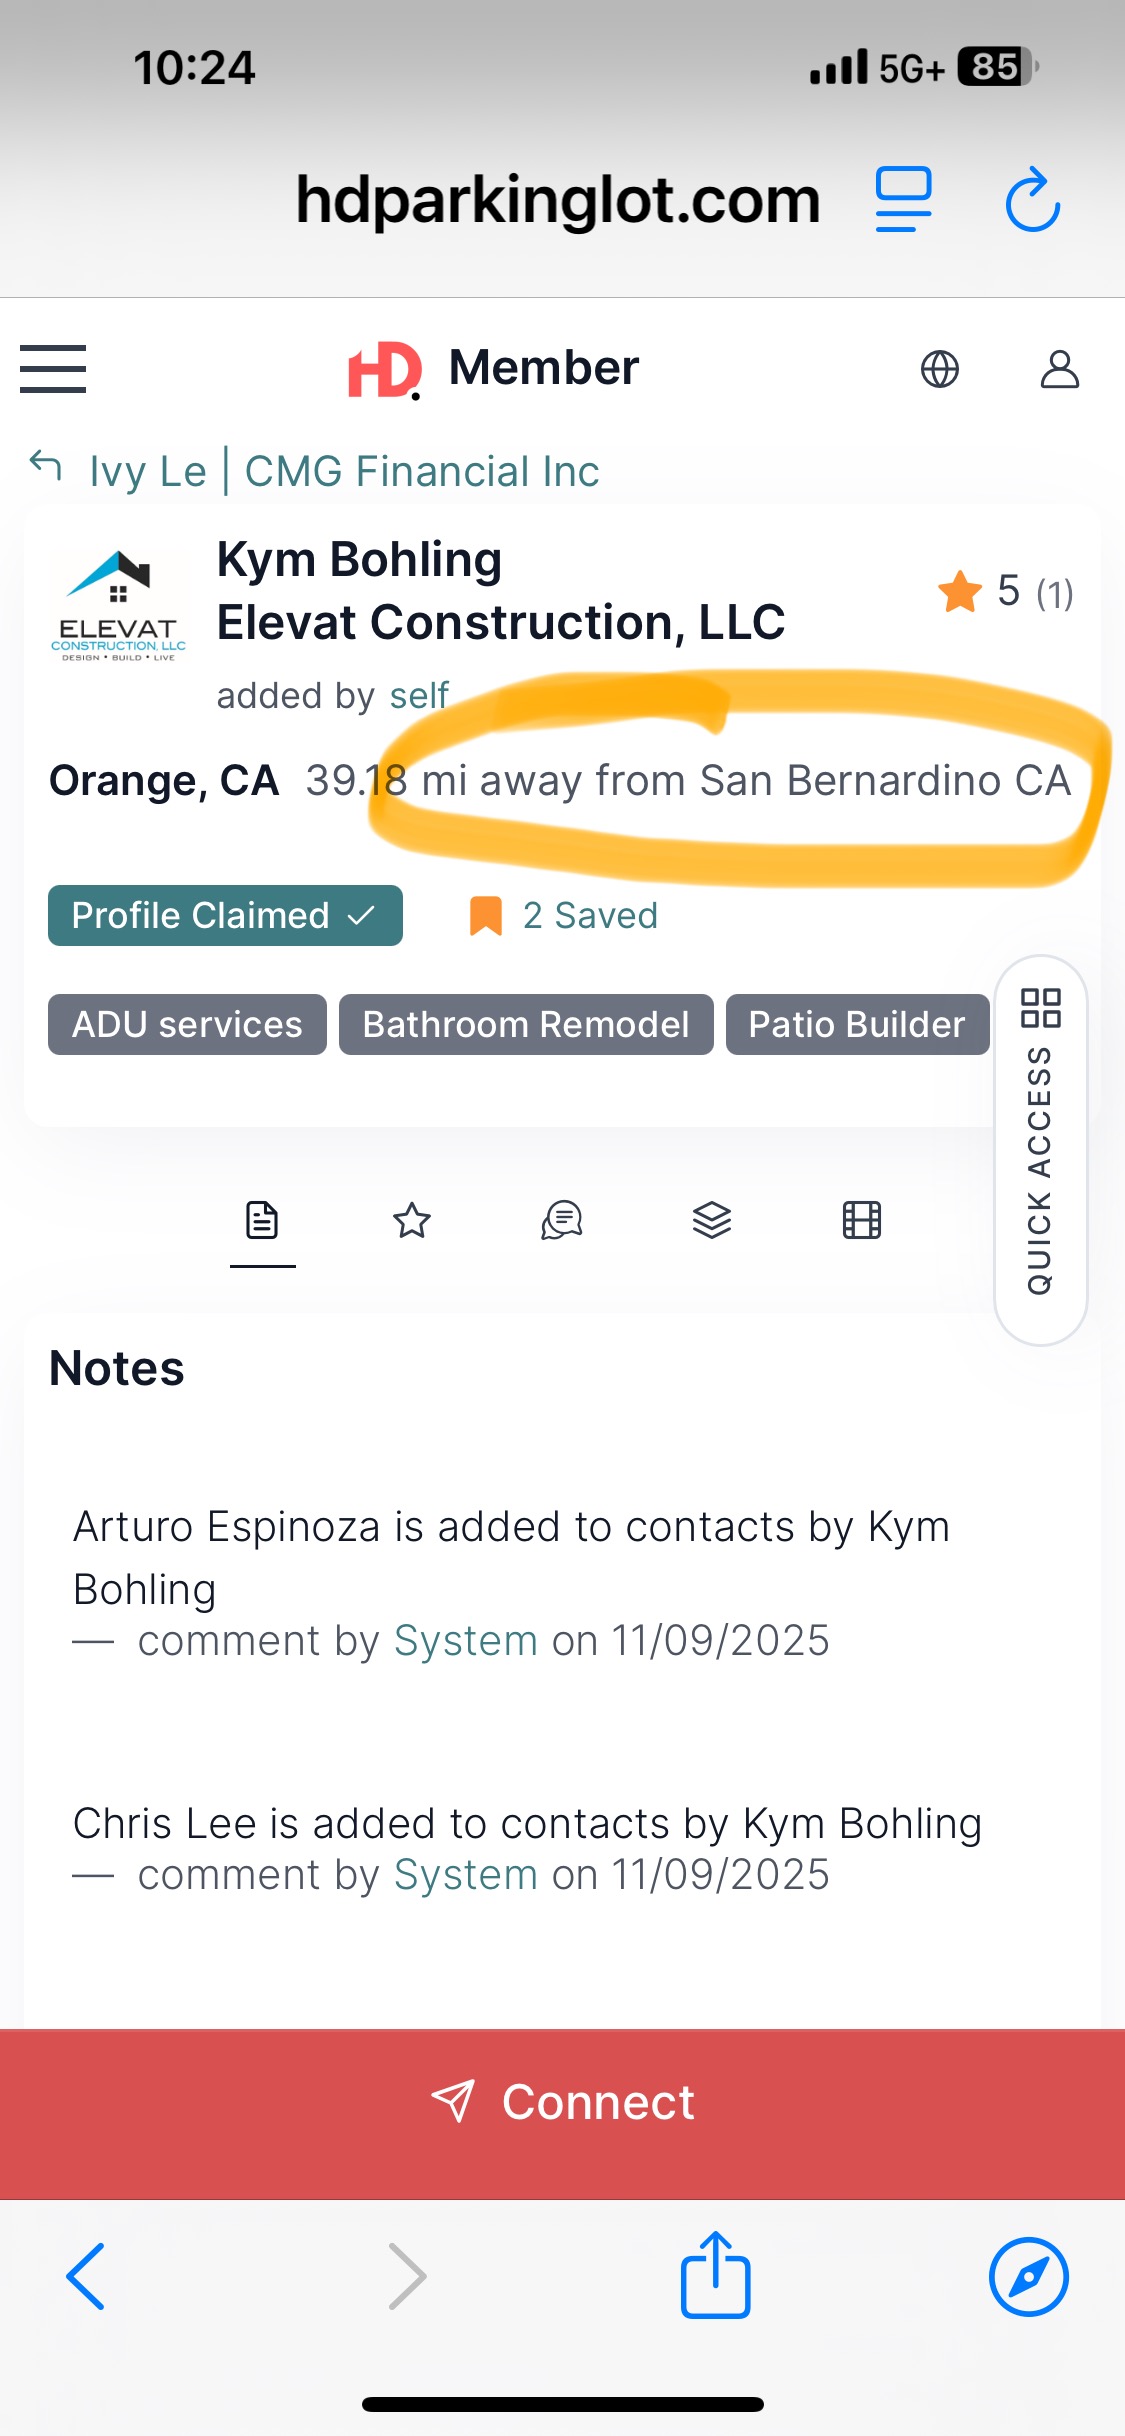Expand the Quick Access side panel
The width and height of the screenshot is (1125, 2436).
click(1040, 1150)
